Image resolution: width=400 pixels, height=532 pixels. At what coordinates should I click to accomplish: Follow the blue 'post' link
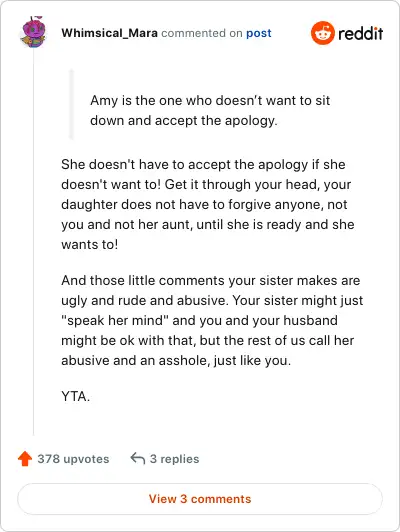pyautogui.click(x=259, y=33)
